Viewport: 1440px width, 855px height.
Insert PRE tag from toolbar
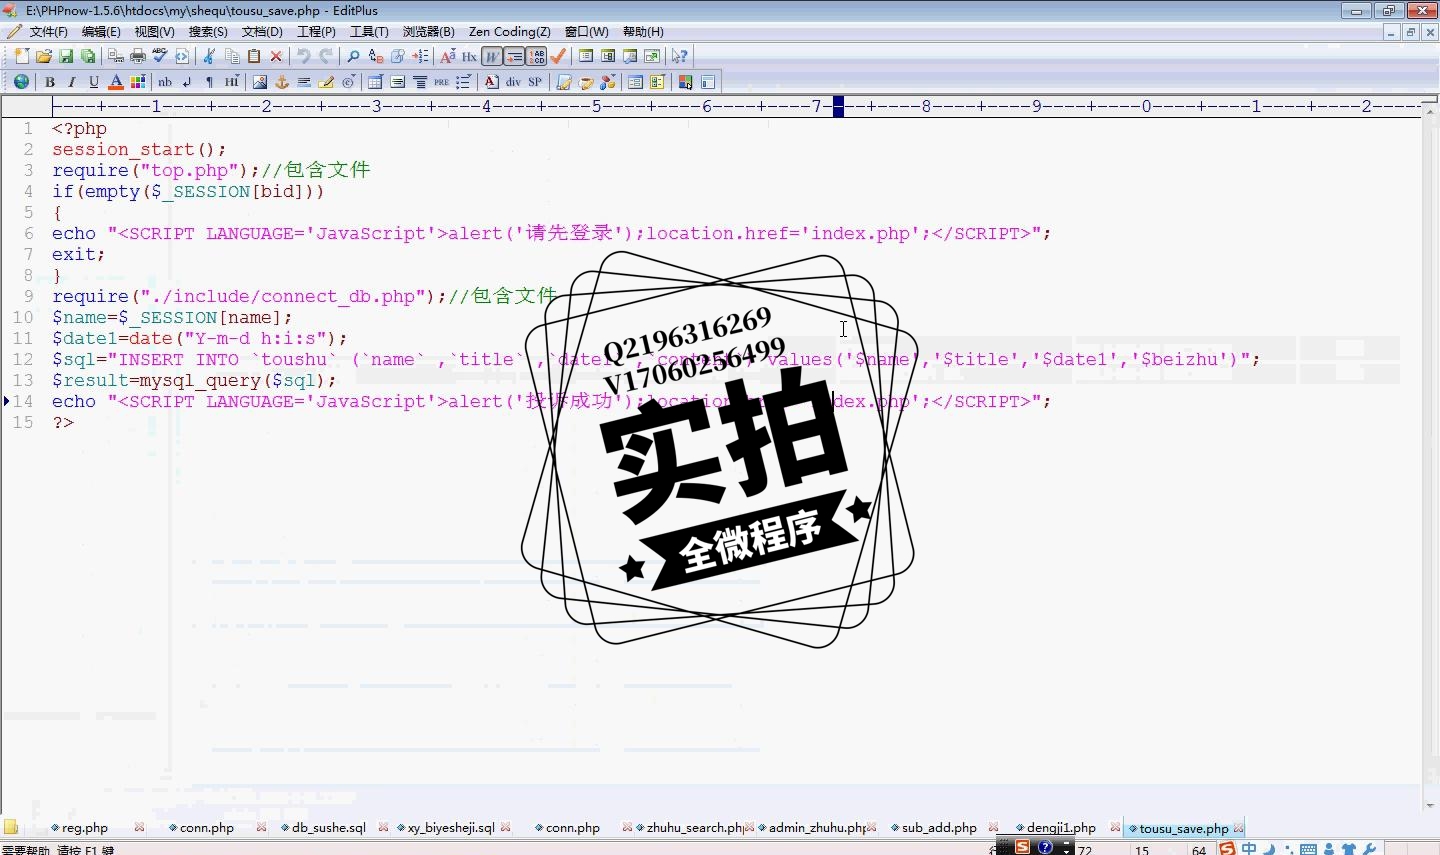(x=441, y=82)
